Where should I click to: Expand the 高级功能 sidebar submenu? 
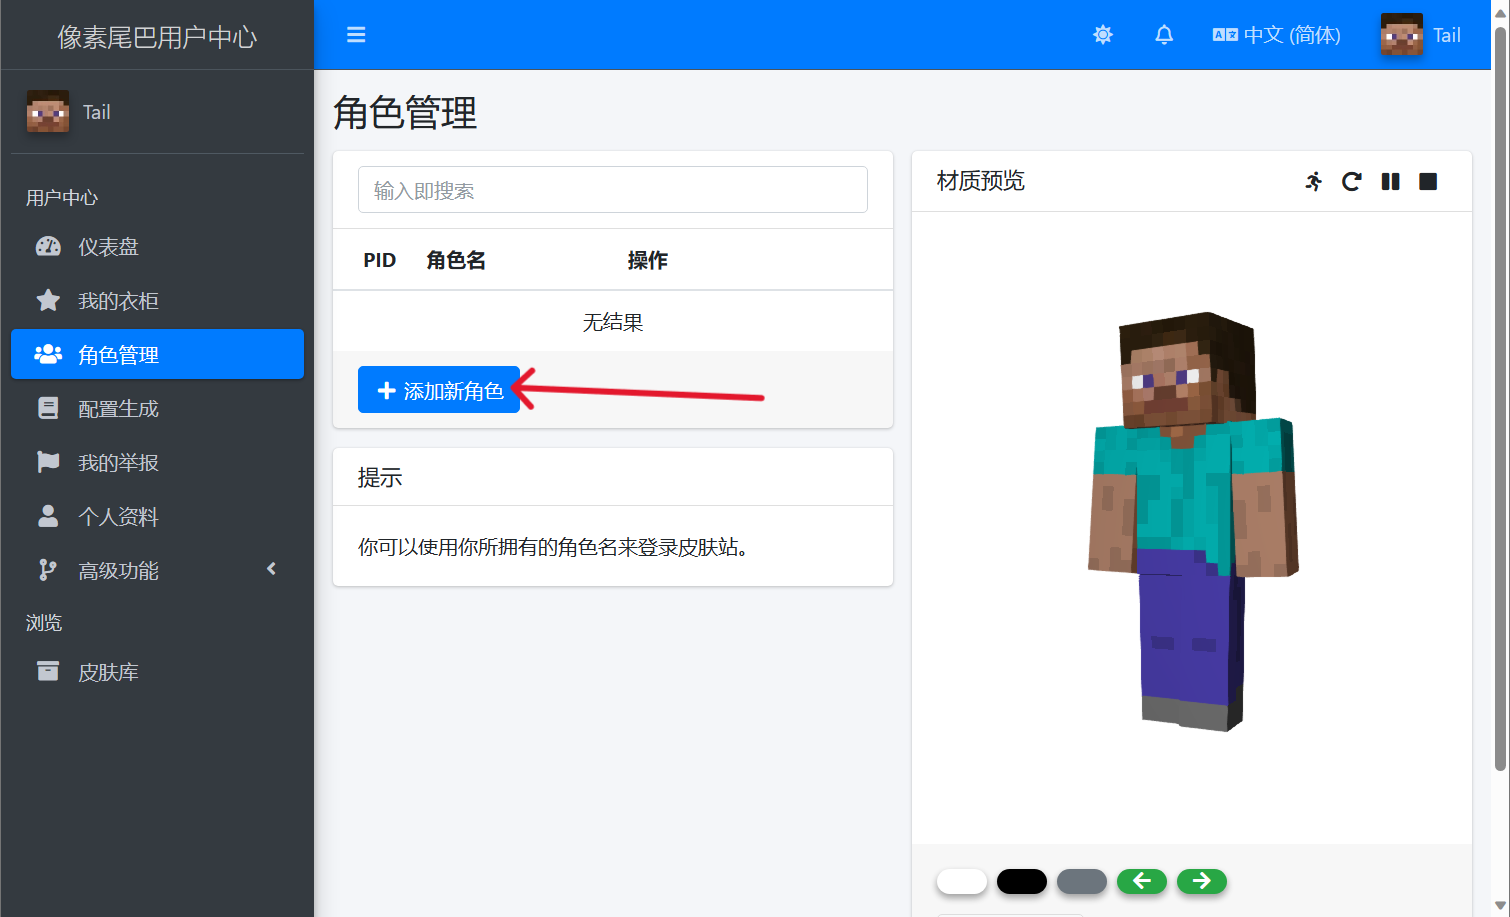click(157, 571)
